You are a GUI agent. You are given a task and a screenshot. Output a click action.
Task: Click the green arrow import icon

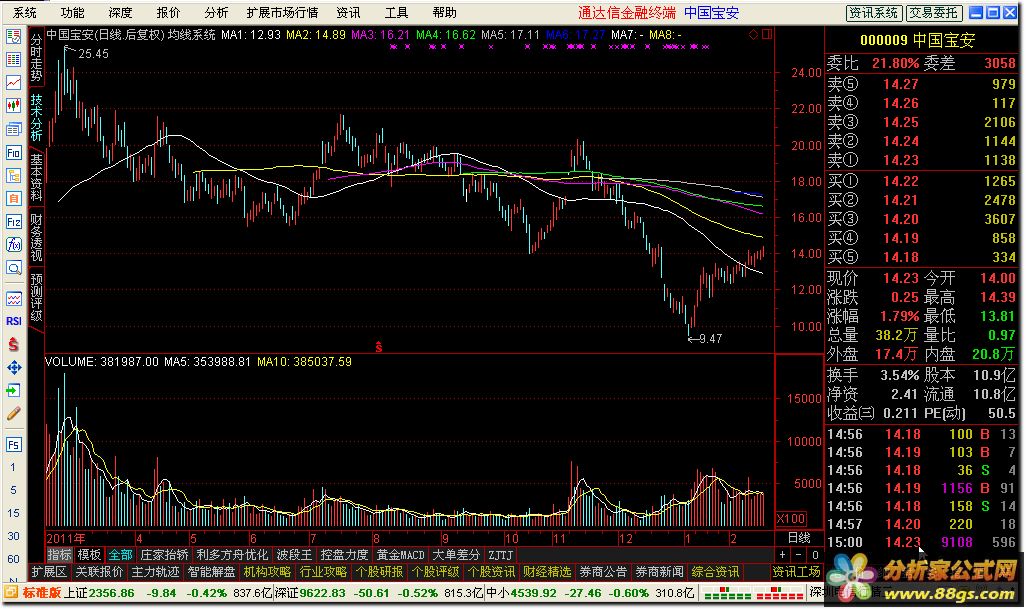point(14,391)
